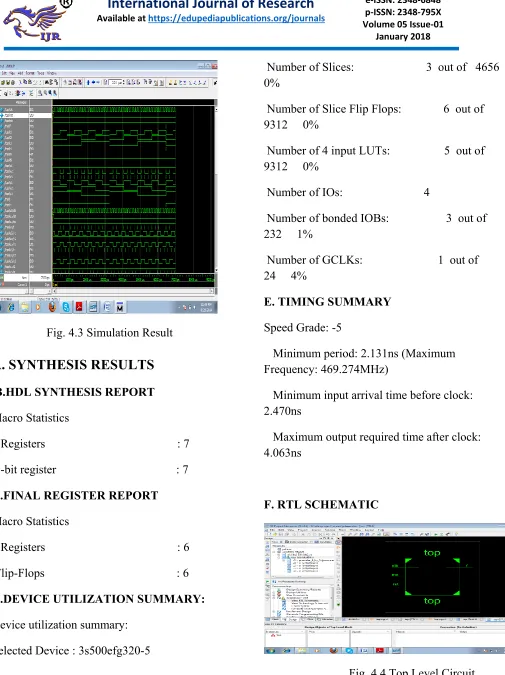The height and width of the screenshot is (675, 505).
Task: Click Internet Explorer icon in simulation screenshot taskbar
Action: tap(11, 307)
